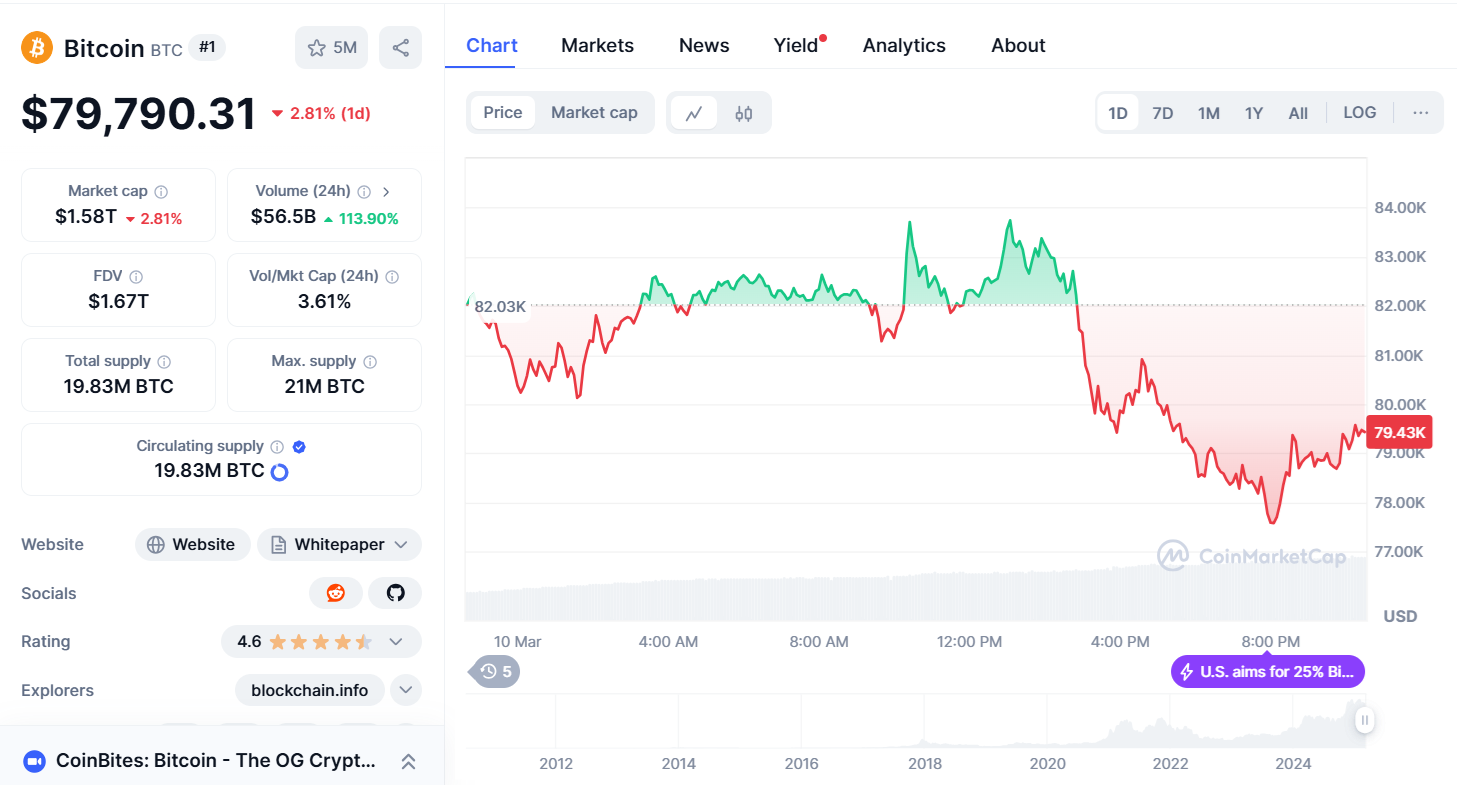Open the Markets tab
Screen dimensions: 1457x785
pos(597,46)
